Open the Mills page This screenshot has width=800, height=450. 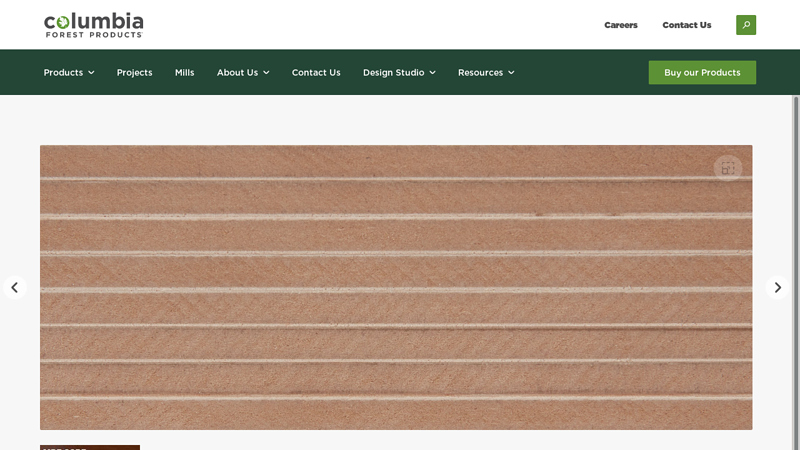point(185,72)
